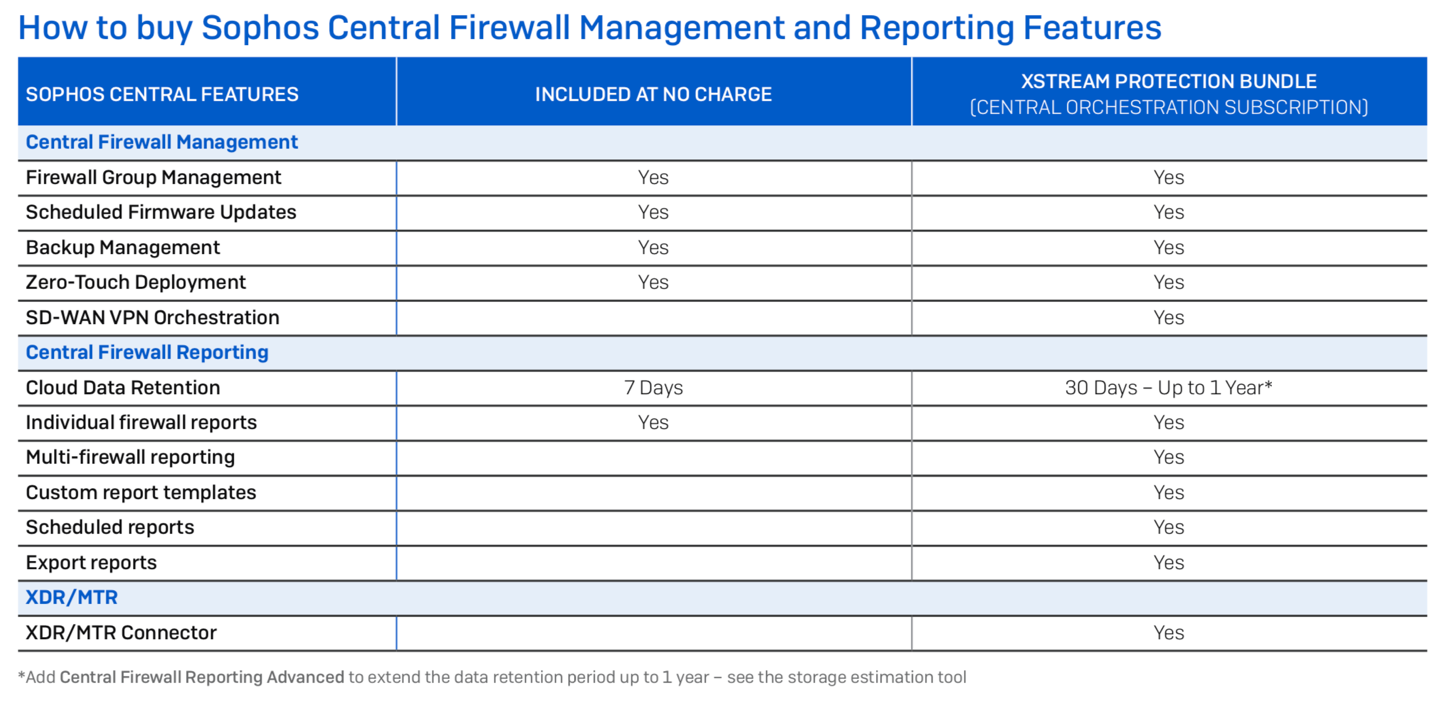Click the 'Zero-Touch Deployment' feature label
The height and width of the screenshot is (704, 1432).
[136, 282]
